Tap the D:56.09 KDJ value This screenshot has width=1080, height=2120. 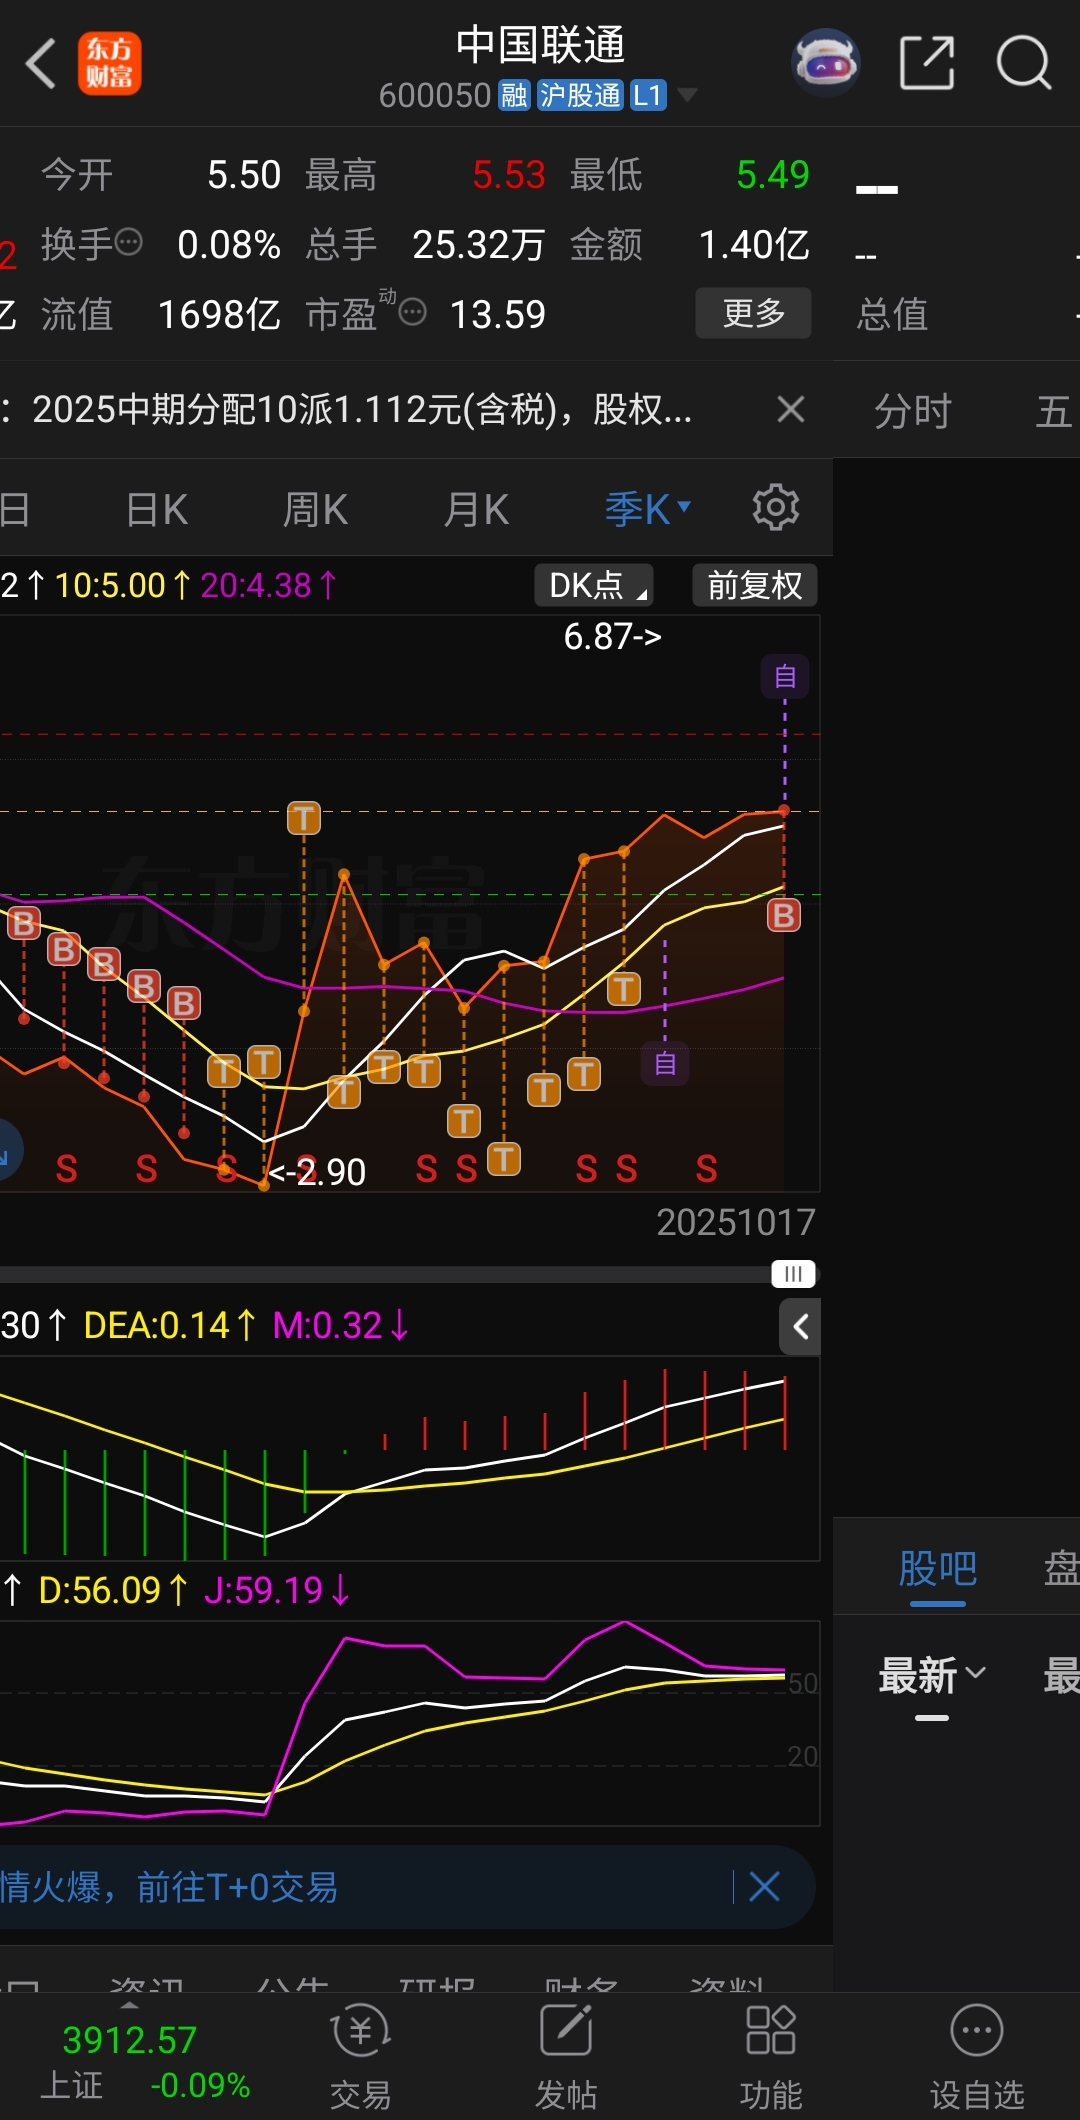(x=112, y=1590)
